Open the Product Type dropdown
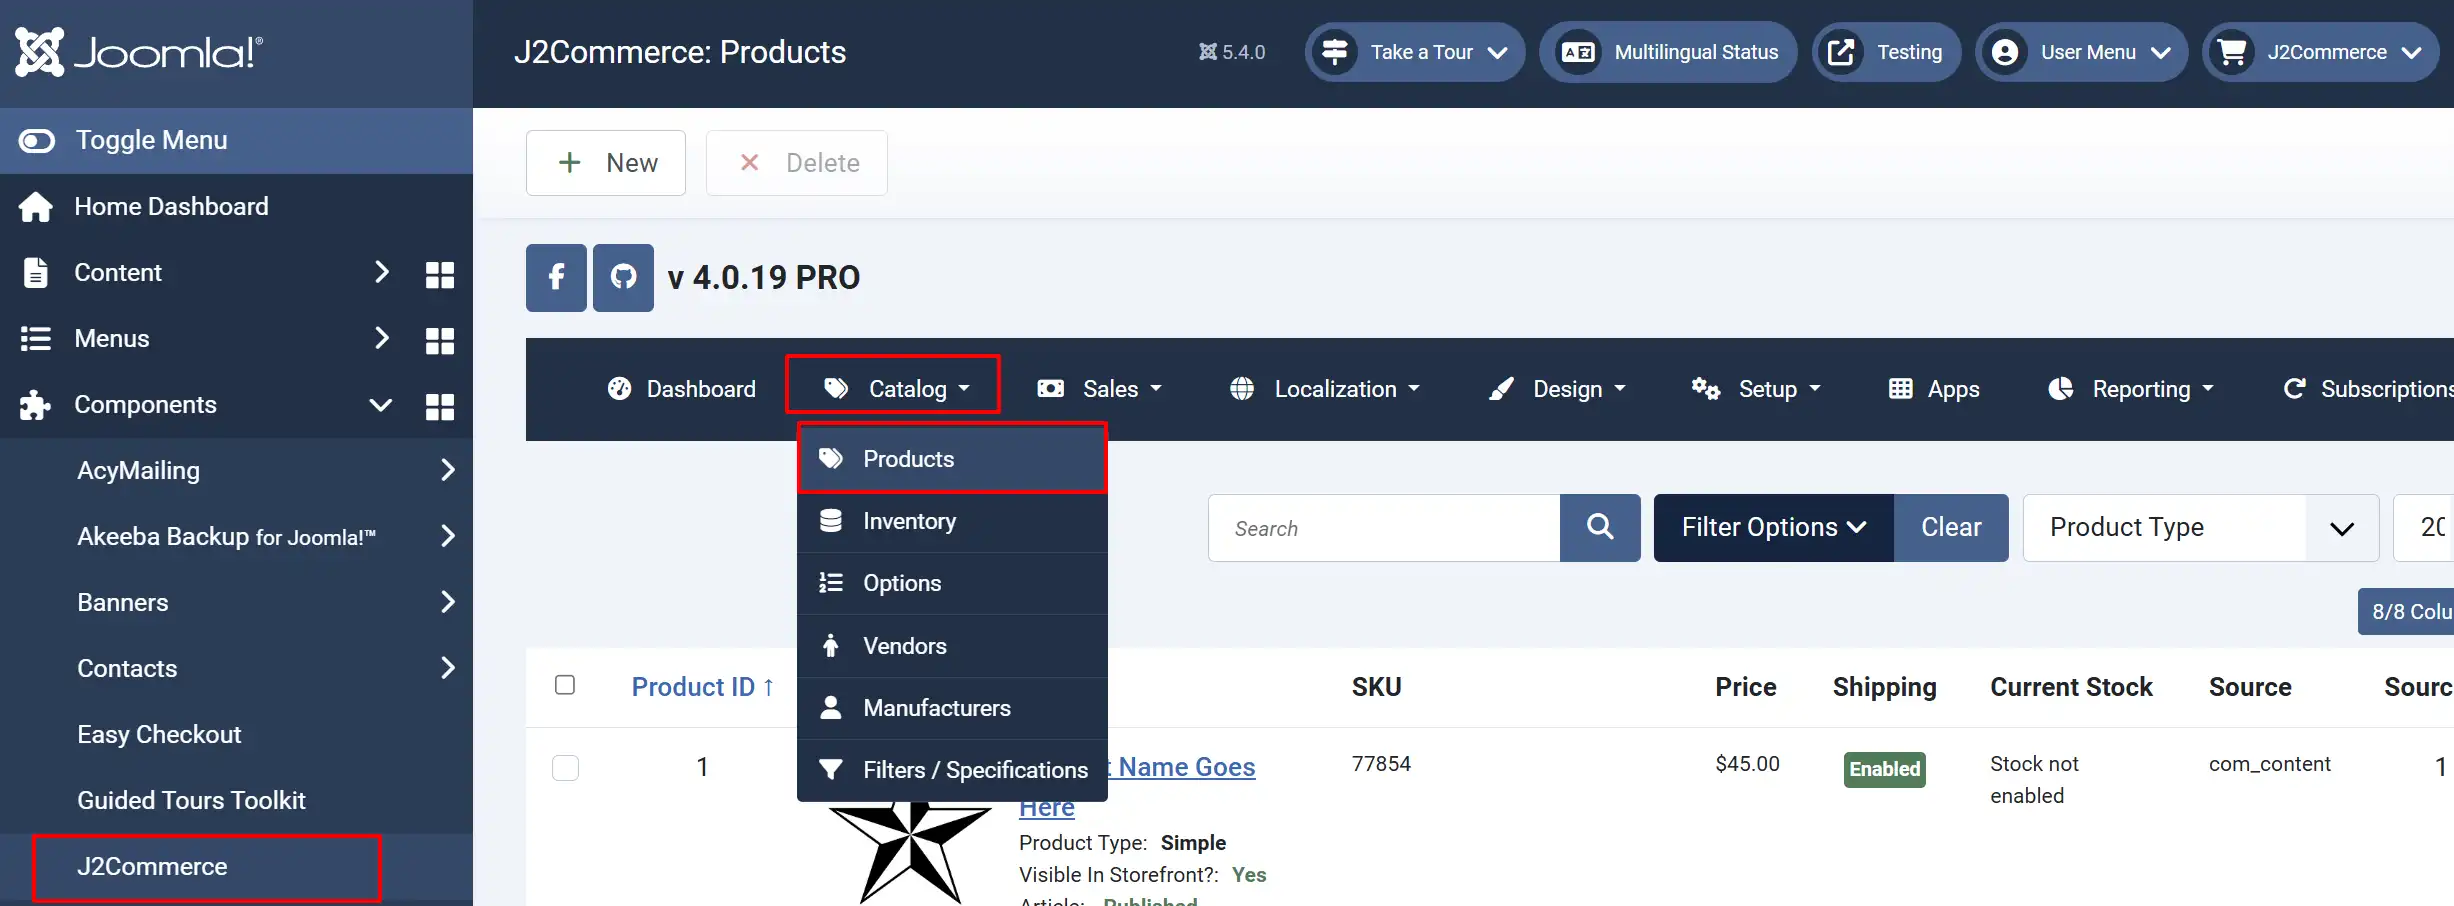This screenshot has height=906, width=2454. tap(2200, 528)
